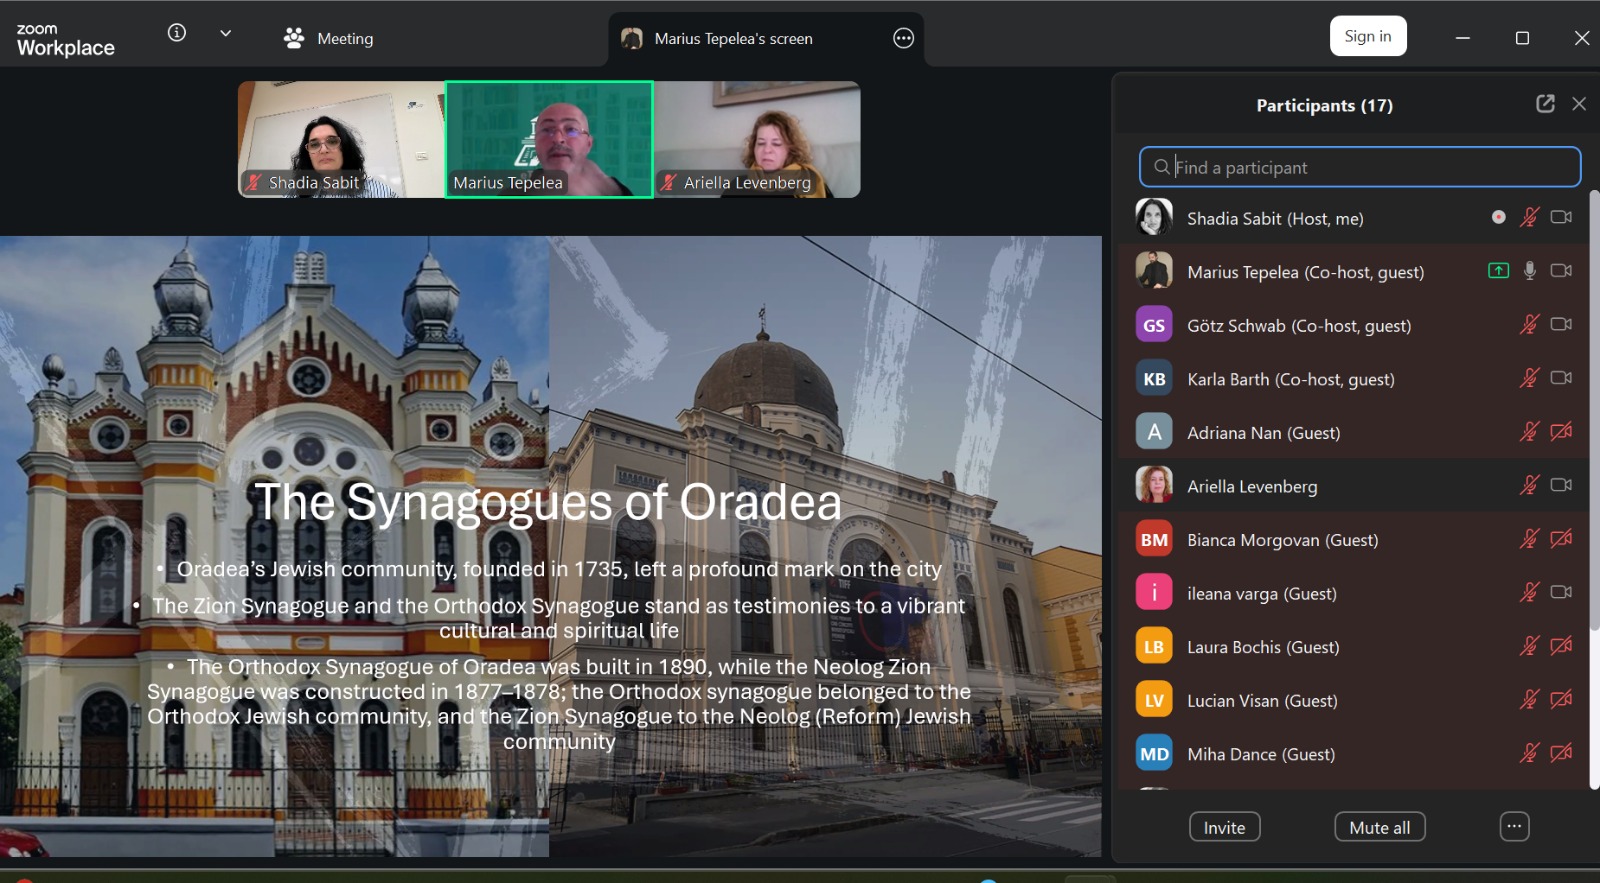The image size is (1600, 883).
Task: Click the Invite button
Action: click(x=1224, y=827)
